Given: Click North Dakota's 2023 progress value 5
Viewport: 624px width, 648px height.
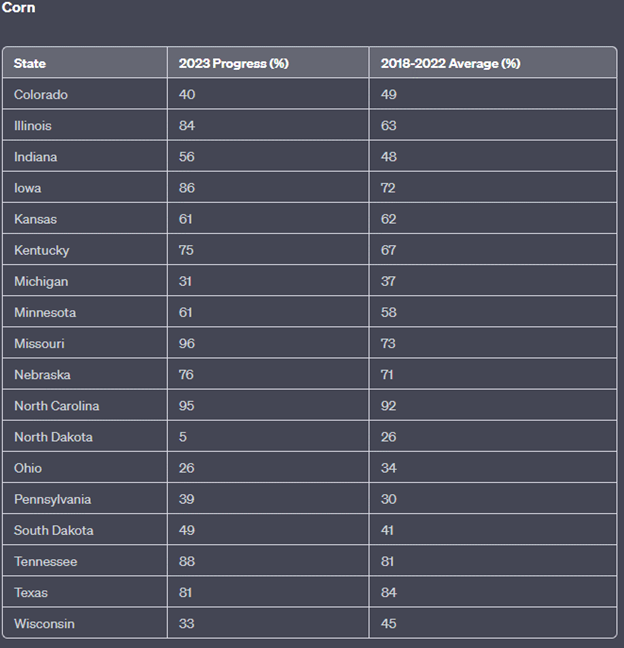Looking at the screenshot, I should pos(183,437).
